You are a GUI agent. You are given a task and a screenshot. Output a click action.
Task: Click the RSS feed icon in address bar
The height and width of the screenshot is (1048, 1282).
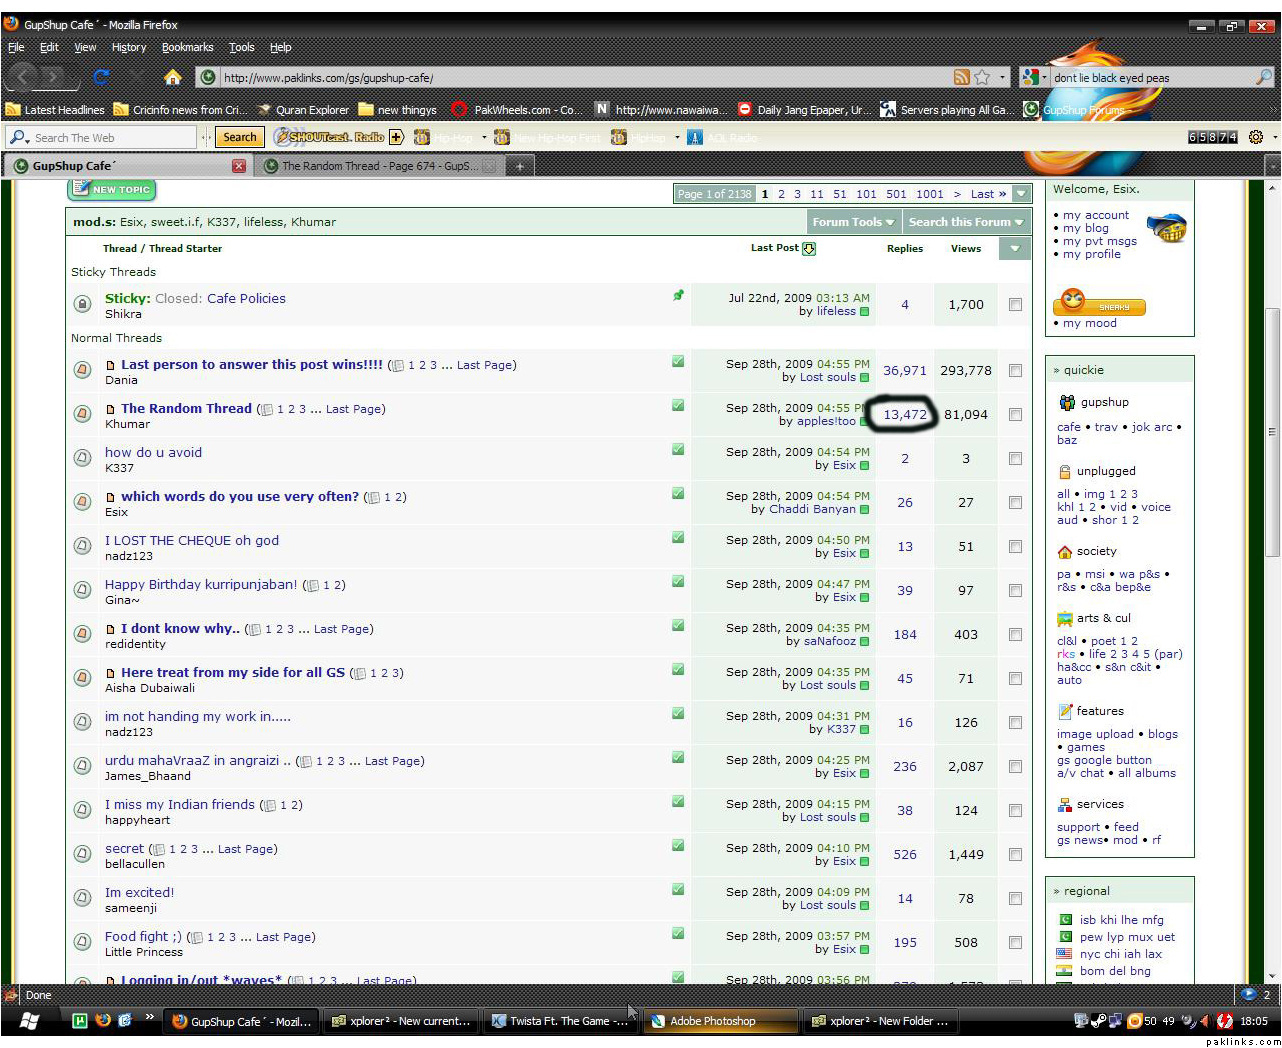coord(962,77)
